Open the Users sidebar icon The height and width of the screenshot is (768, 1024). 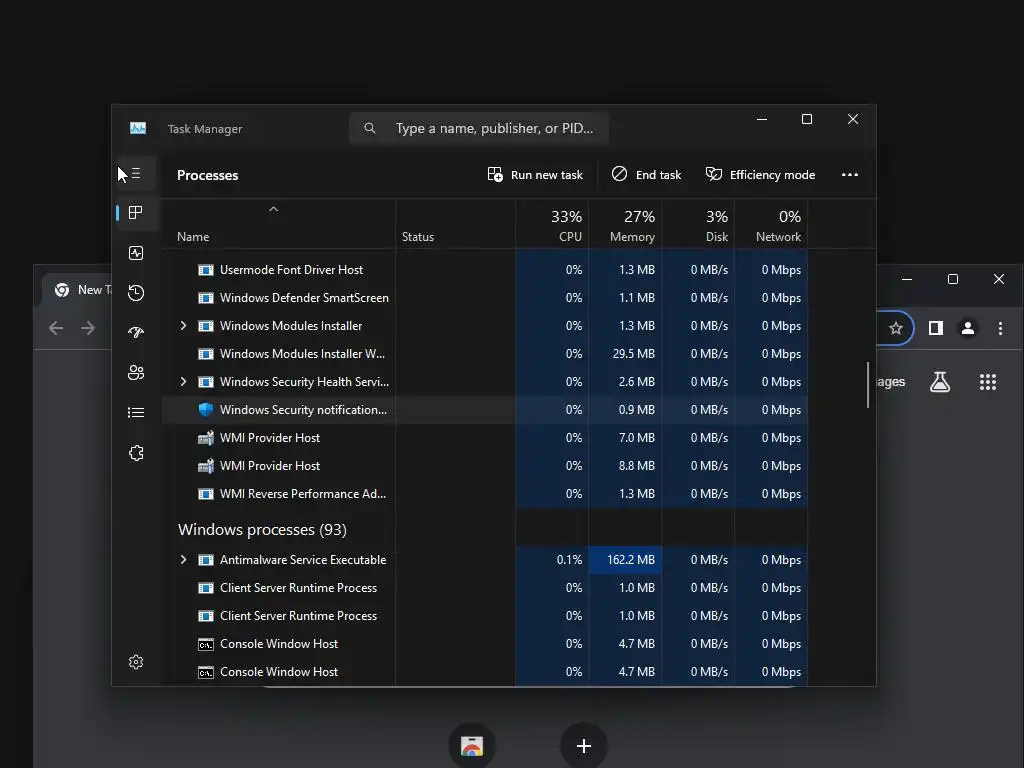[x=136, y=372]
